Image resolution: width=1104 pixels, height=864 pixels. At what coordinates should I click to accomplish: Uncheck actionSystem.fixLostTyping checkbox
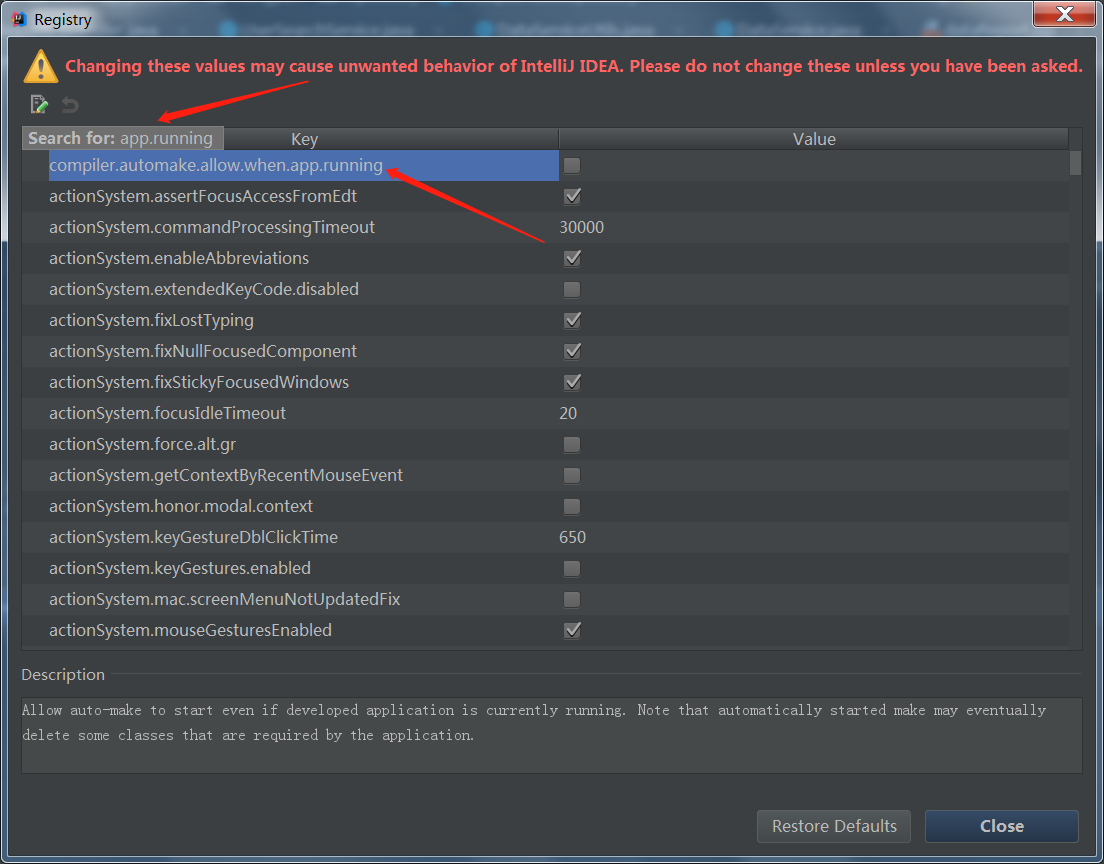[x=572, y=320]
